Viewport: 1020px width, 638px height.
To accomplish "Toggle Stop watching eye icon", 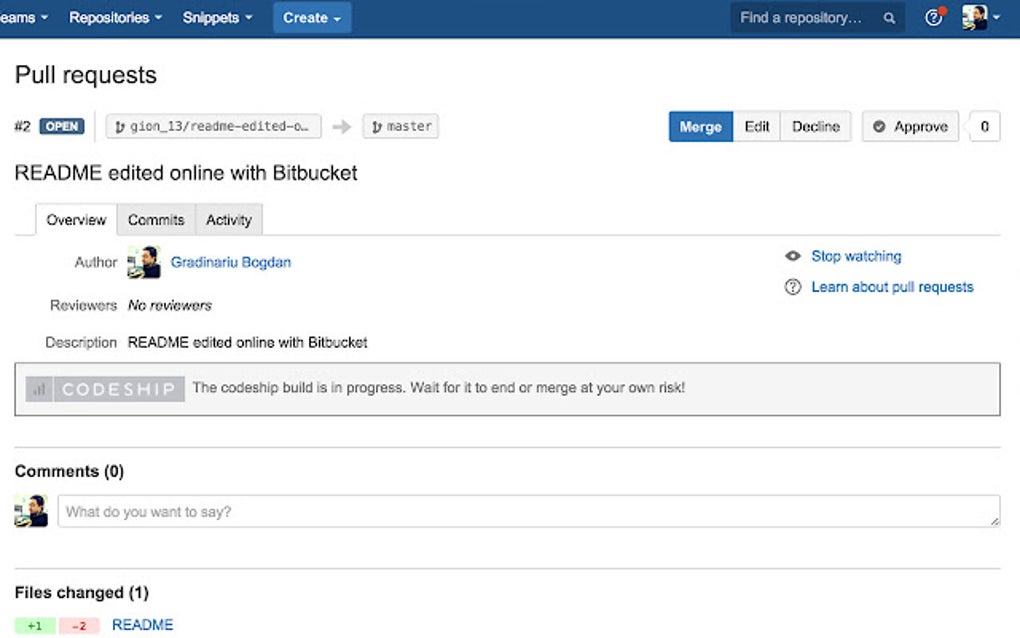I will point(793,256).
